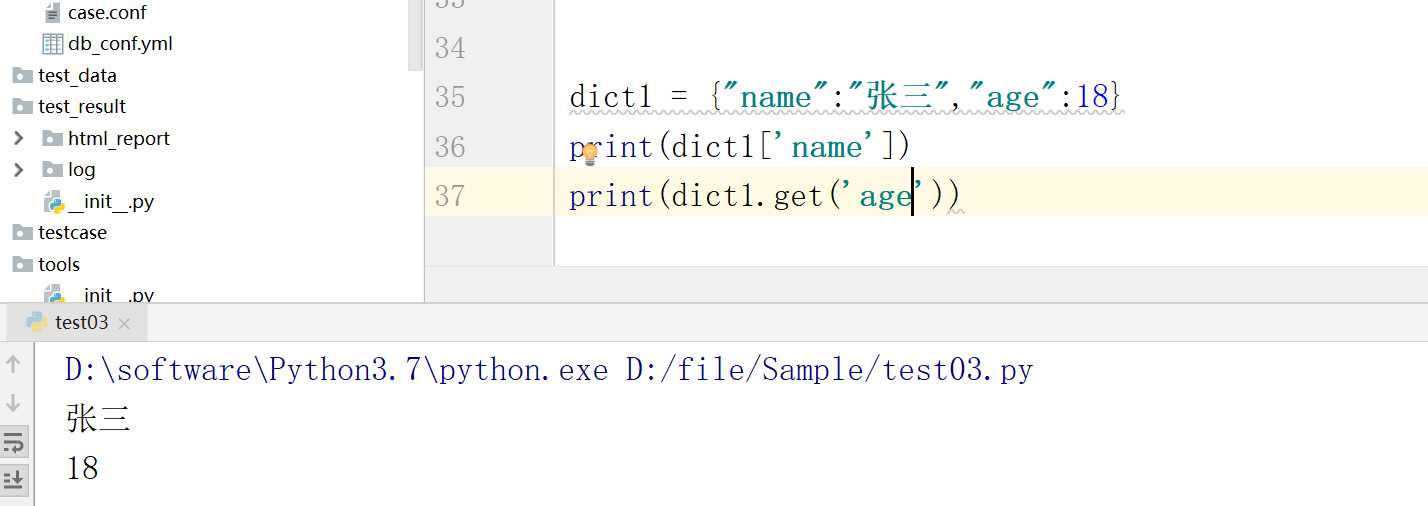Click 'age' string on line 37
Viewport: 1428px width, 506px height.
(886, 196)
